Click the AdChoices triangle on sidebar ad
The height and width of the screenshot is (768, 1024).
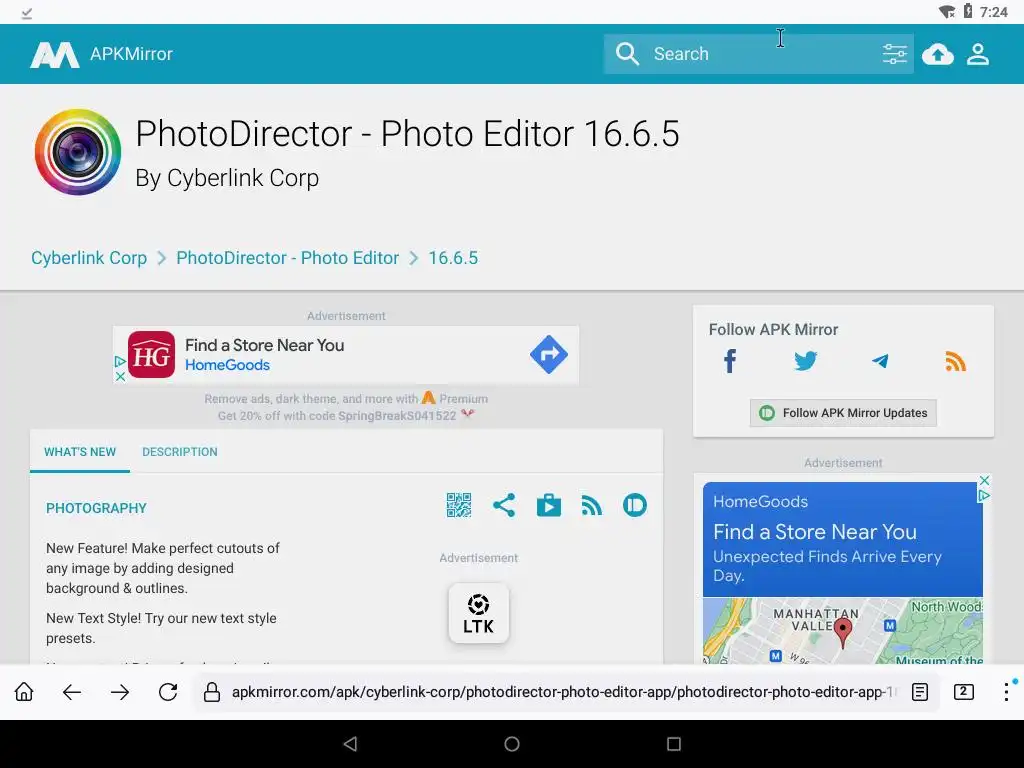coord(984,496)
